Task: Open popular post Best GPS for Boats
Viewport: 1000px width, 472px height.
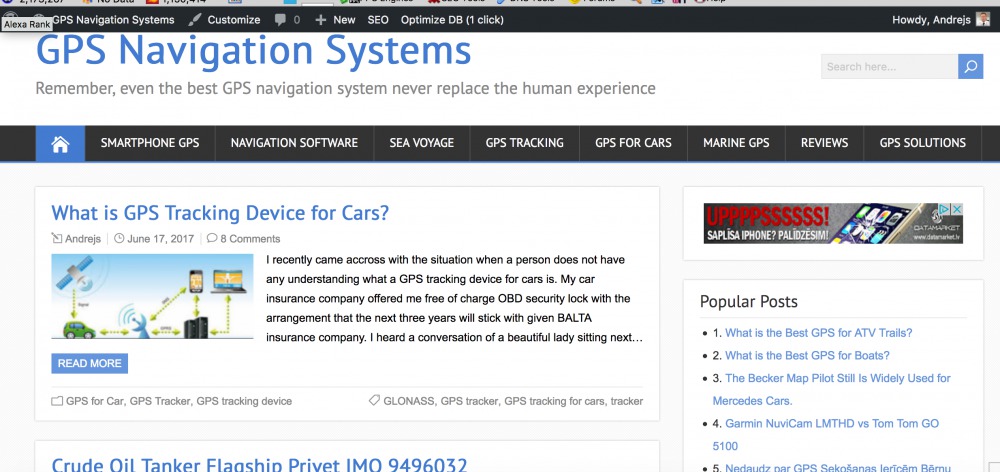Action: pos(807,356)
